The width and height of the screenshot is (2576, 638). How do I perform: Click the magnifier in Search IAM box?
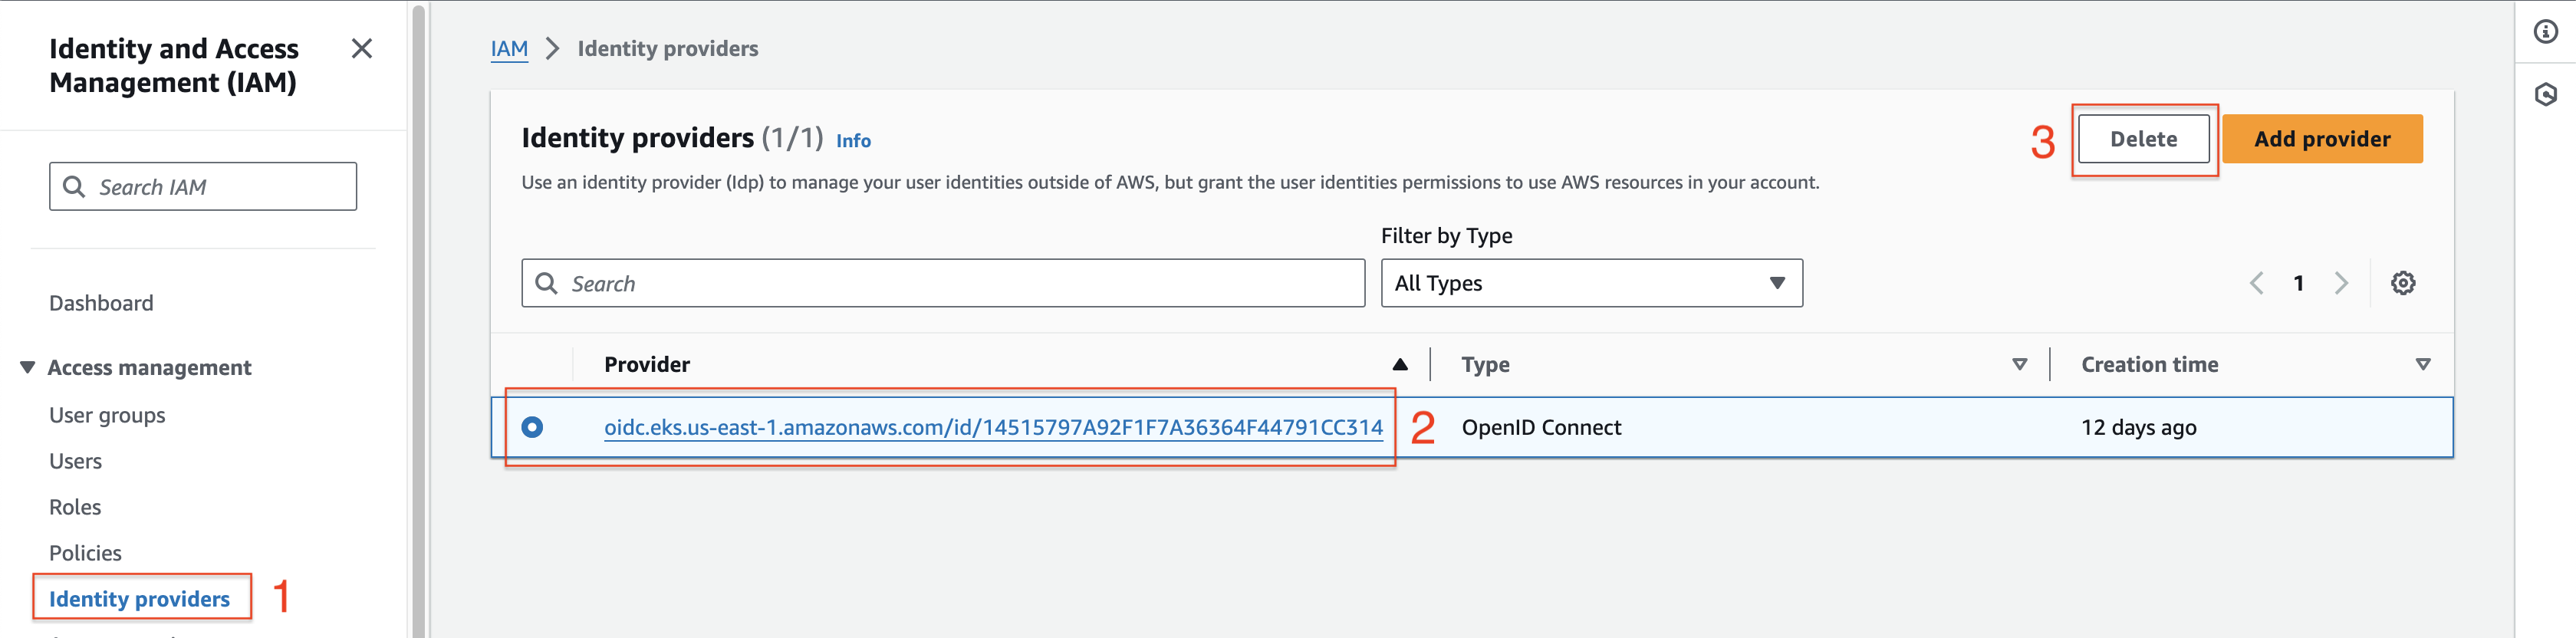pos(74,187)
